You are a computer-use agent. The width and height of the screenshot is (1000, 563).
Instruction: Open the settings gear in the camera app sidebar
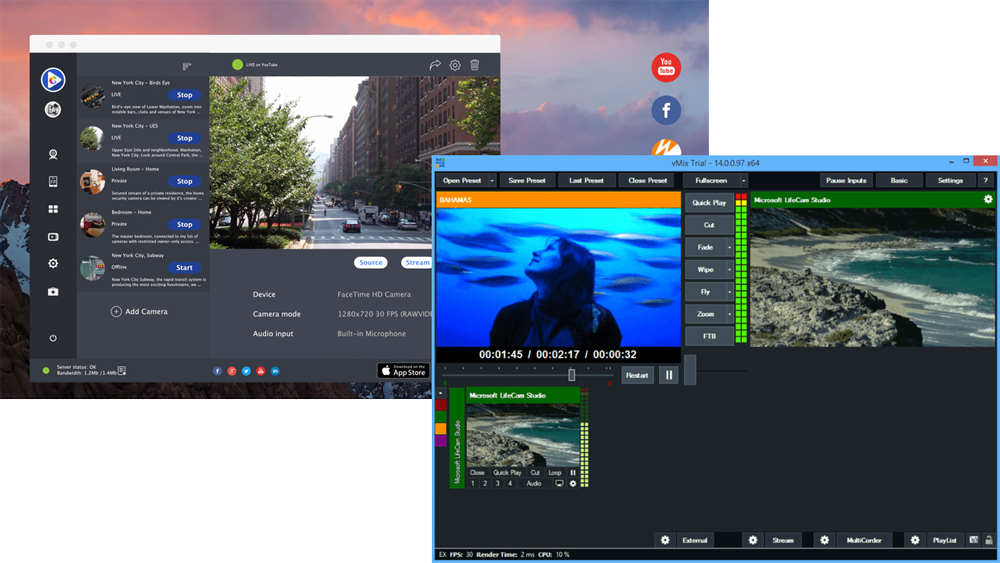(x=53, y=263)
